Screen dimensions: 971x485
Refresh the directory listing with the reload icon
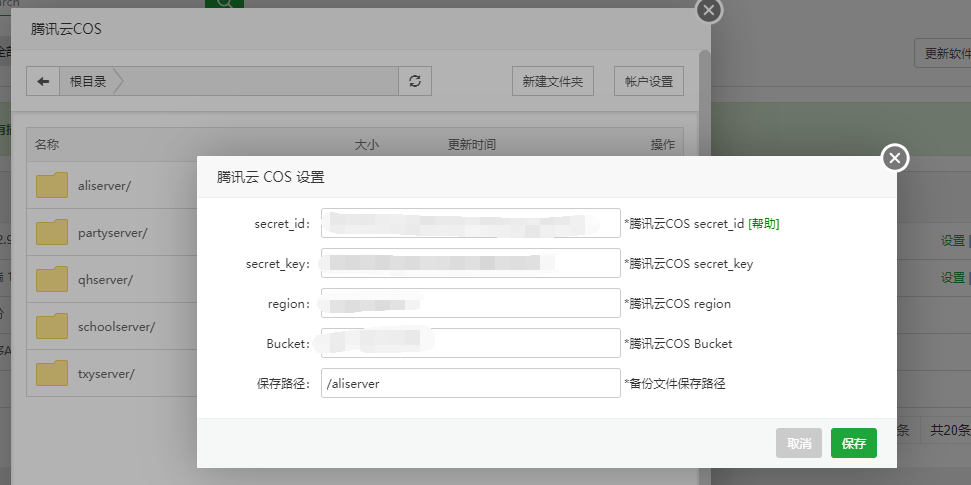click(x=415, y=81)
